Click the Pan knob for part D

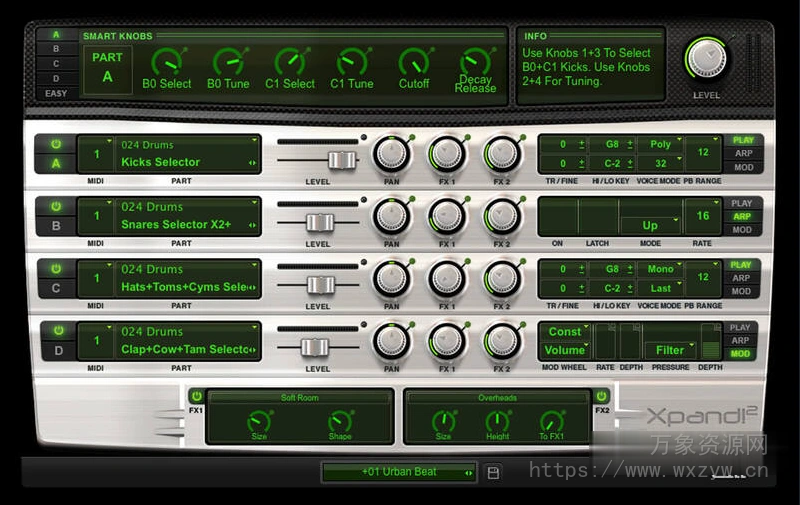[x=391, y=341]
